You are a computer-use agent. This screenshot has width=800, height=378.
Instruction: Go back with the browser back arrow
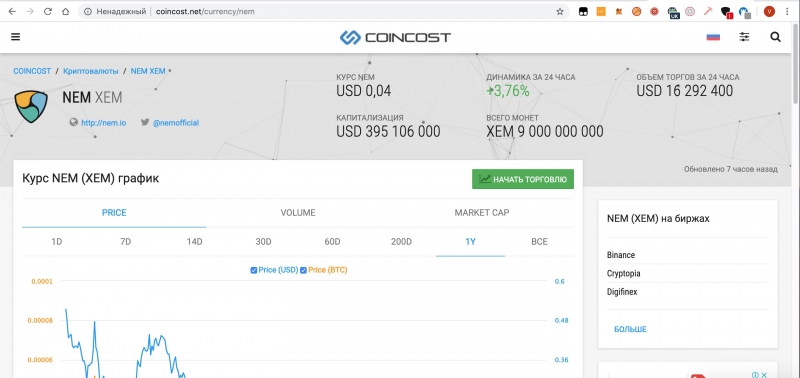click(x=12, y=11)
